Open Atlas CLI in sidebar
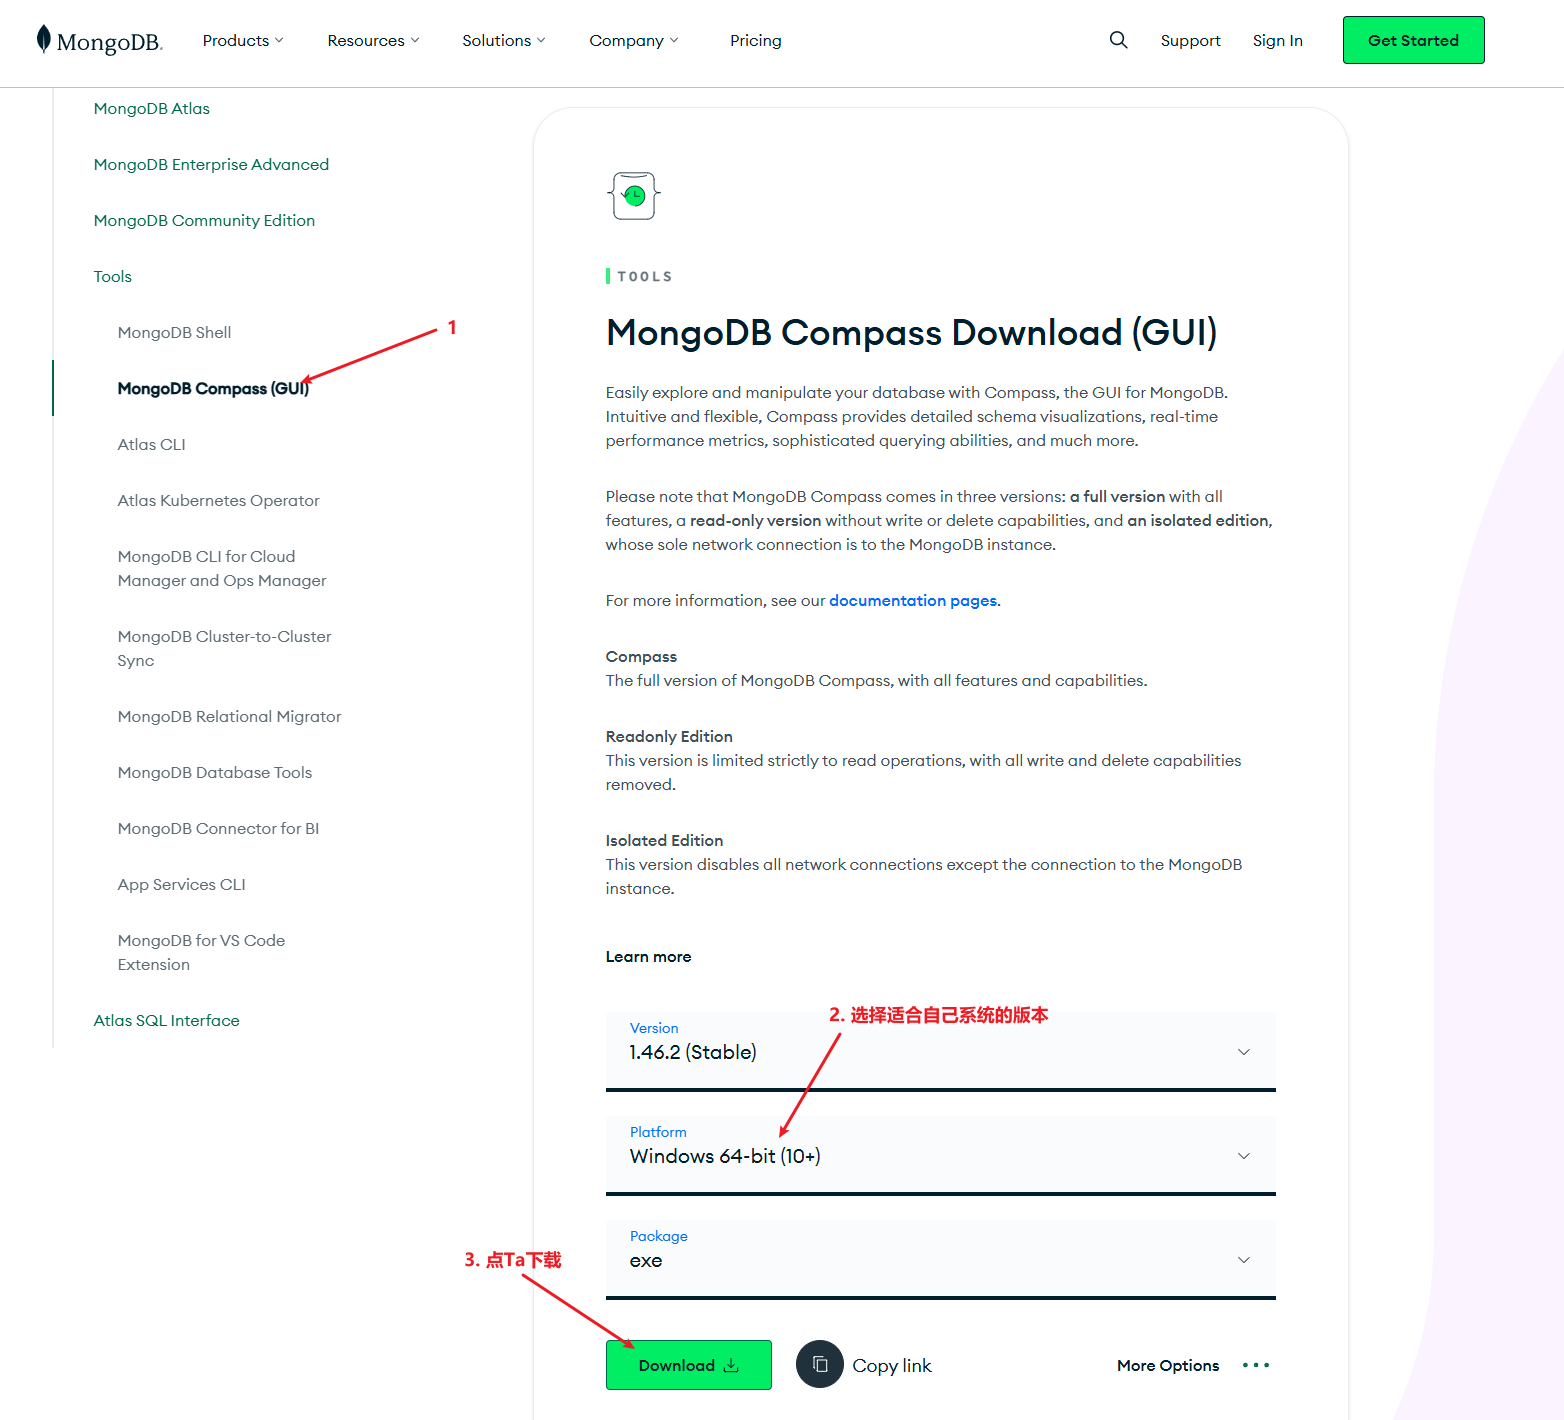 tap(151, 444)
